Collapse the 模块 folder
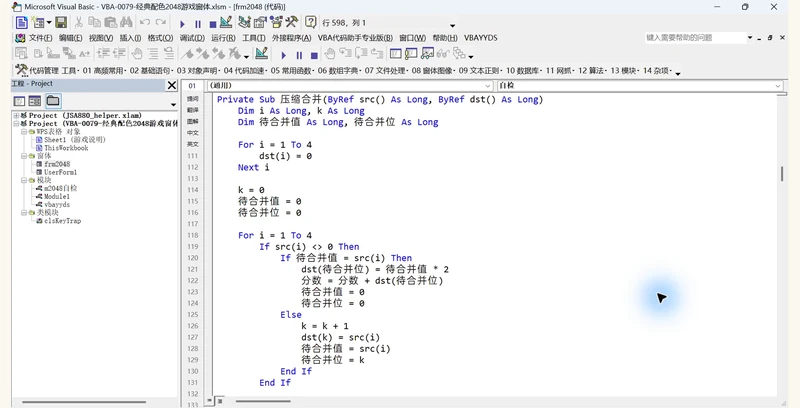Image resolution: width=800 pixels, height=408 pixels. coord(24,181)
